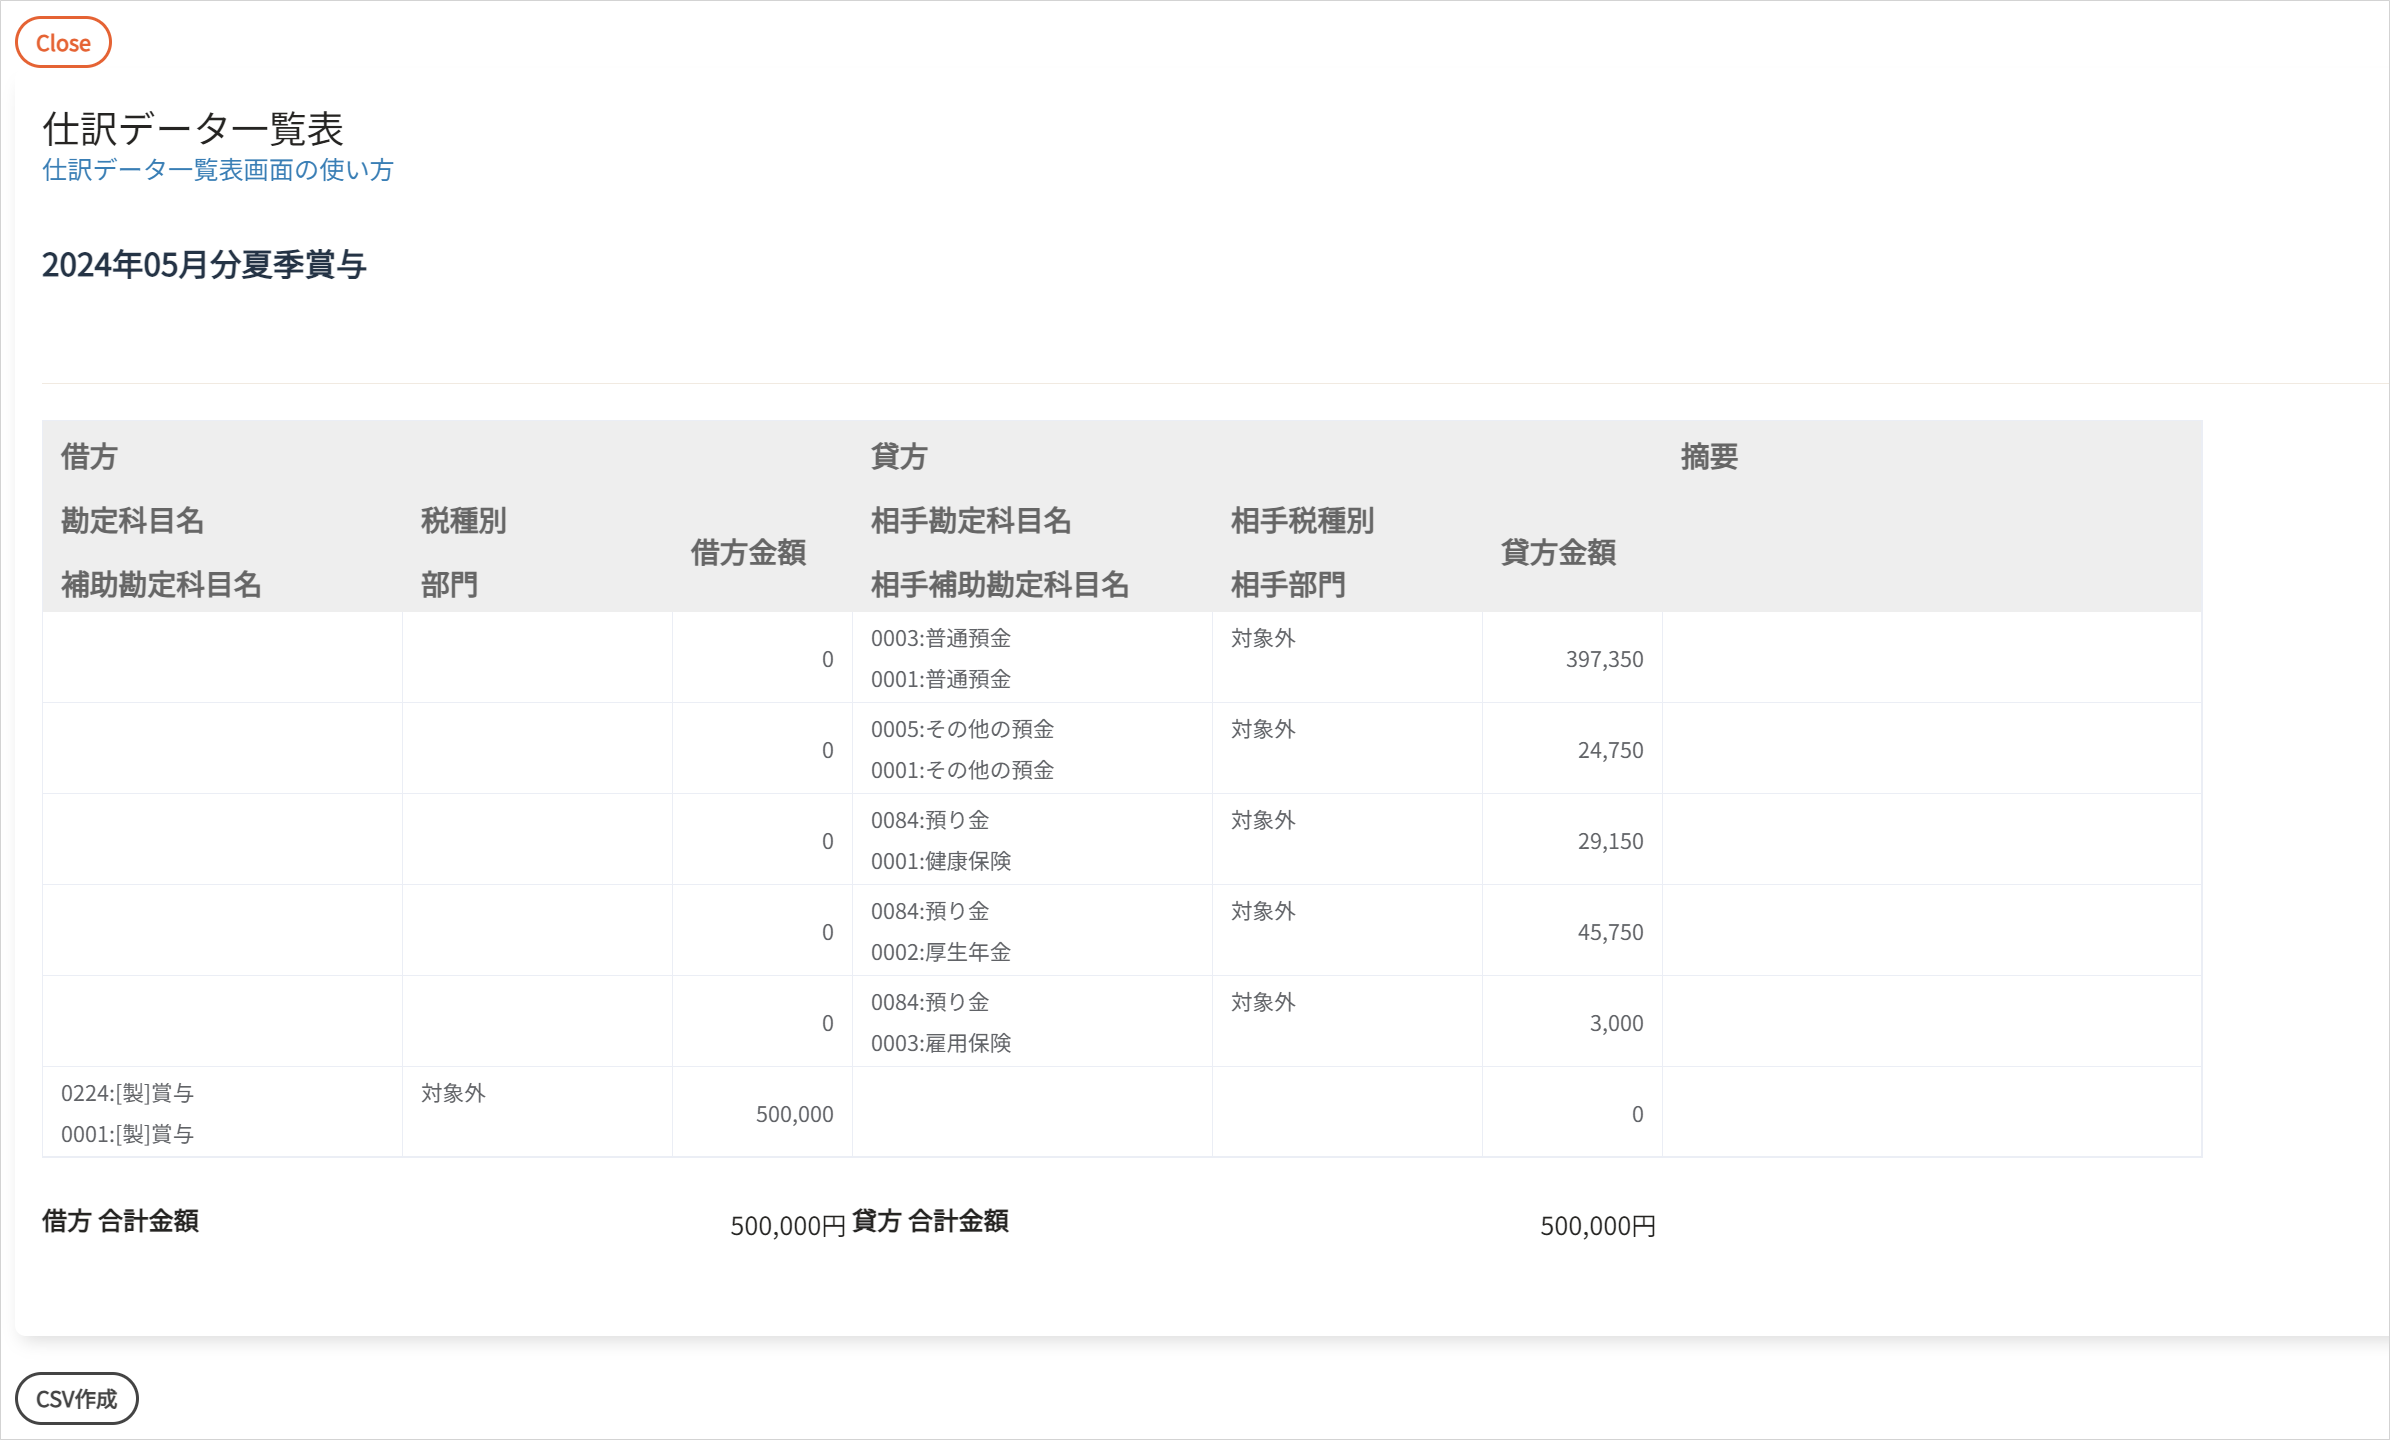Click the 45,750 credit amount cell
Viewport: 2390px width, 1440px height.
coord(1610,932)
